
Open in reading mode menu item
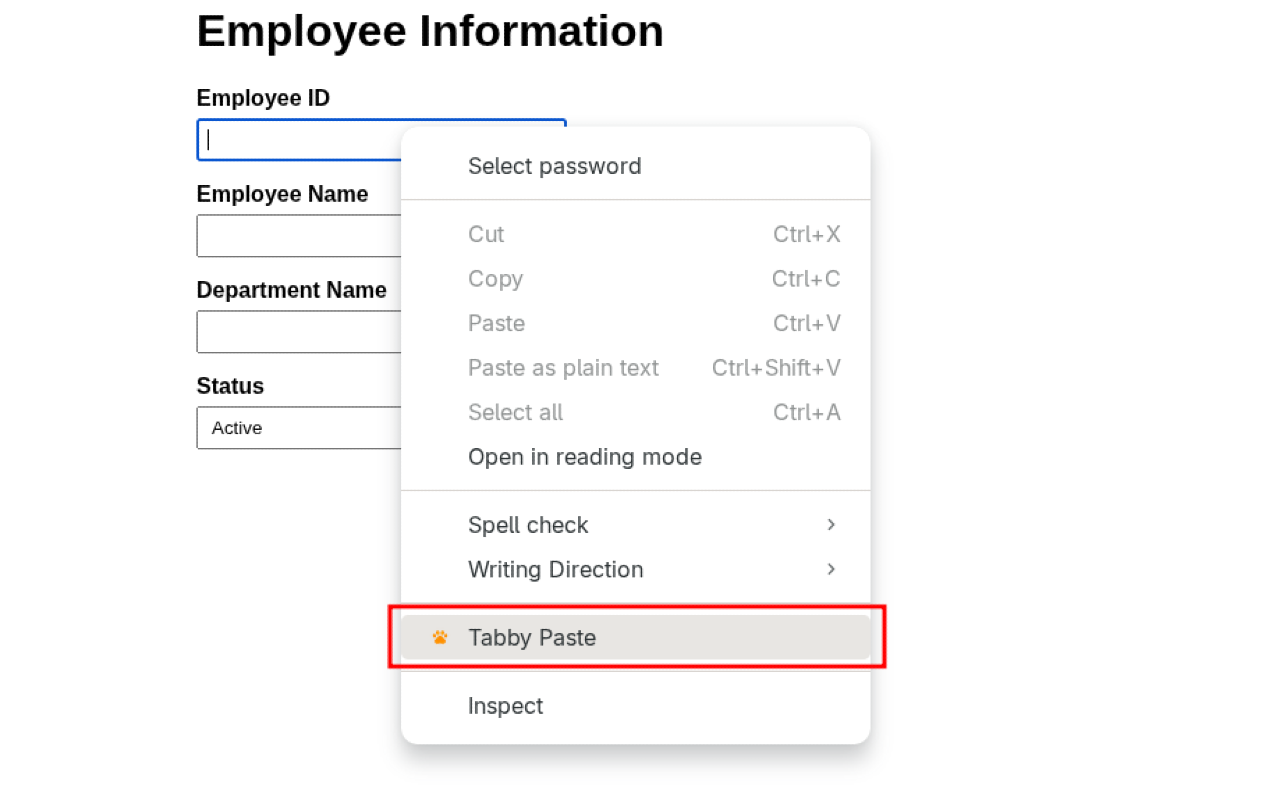(x=585, y=457)
